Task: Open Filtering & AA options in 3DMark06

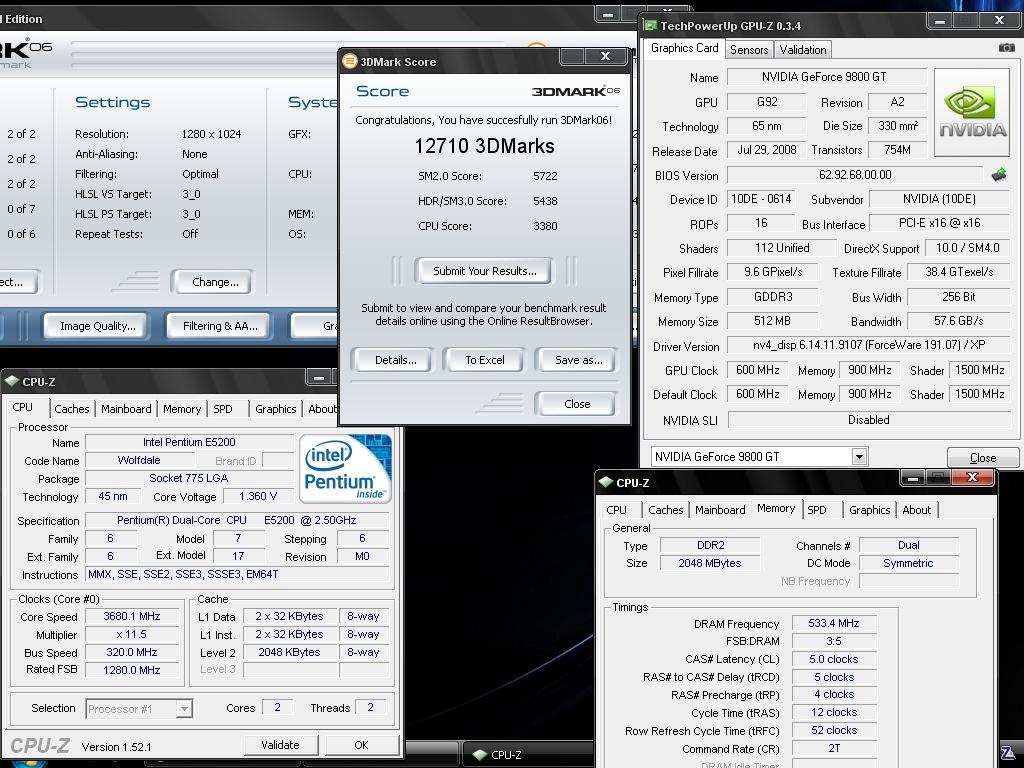Action: (220, 326)
